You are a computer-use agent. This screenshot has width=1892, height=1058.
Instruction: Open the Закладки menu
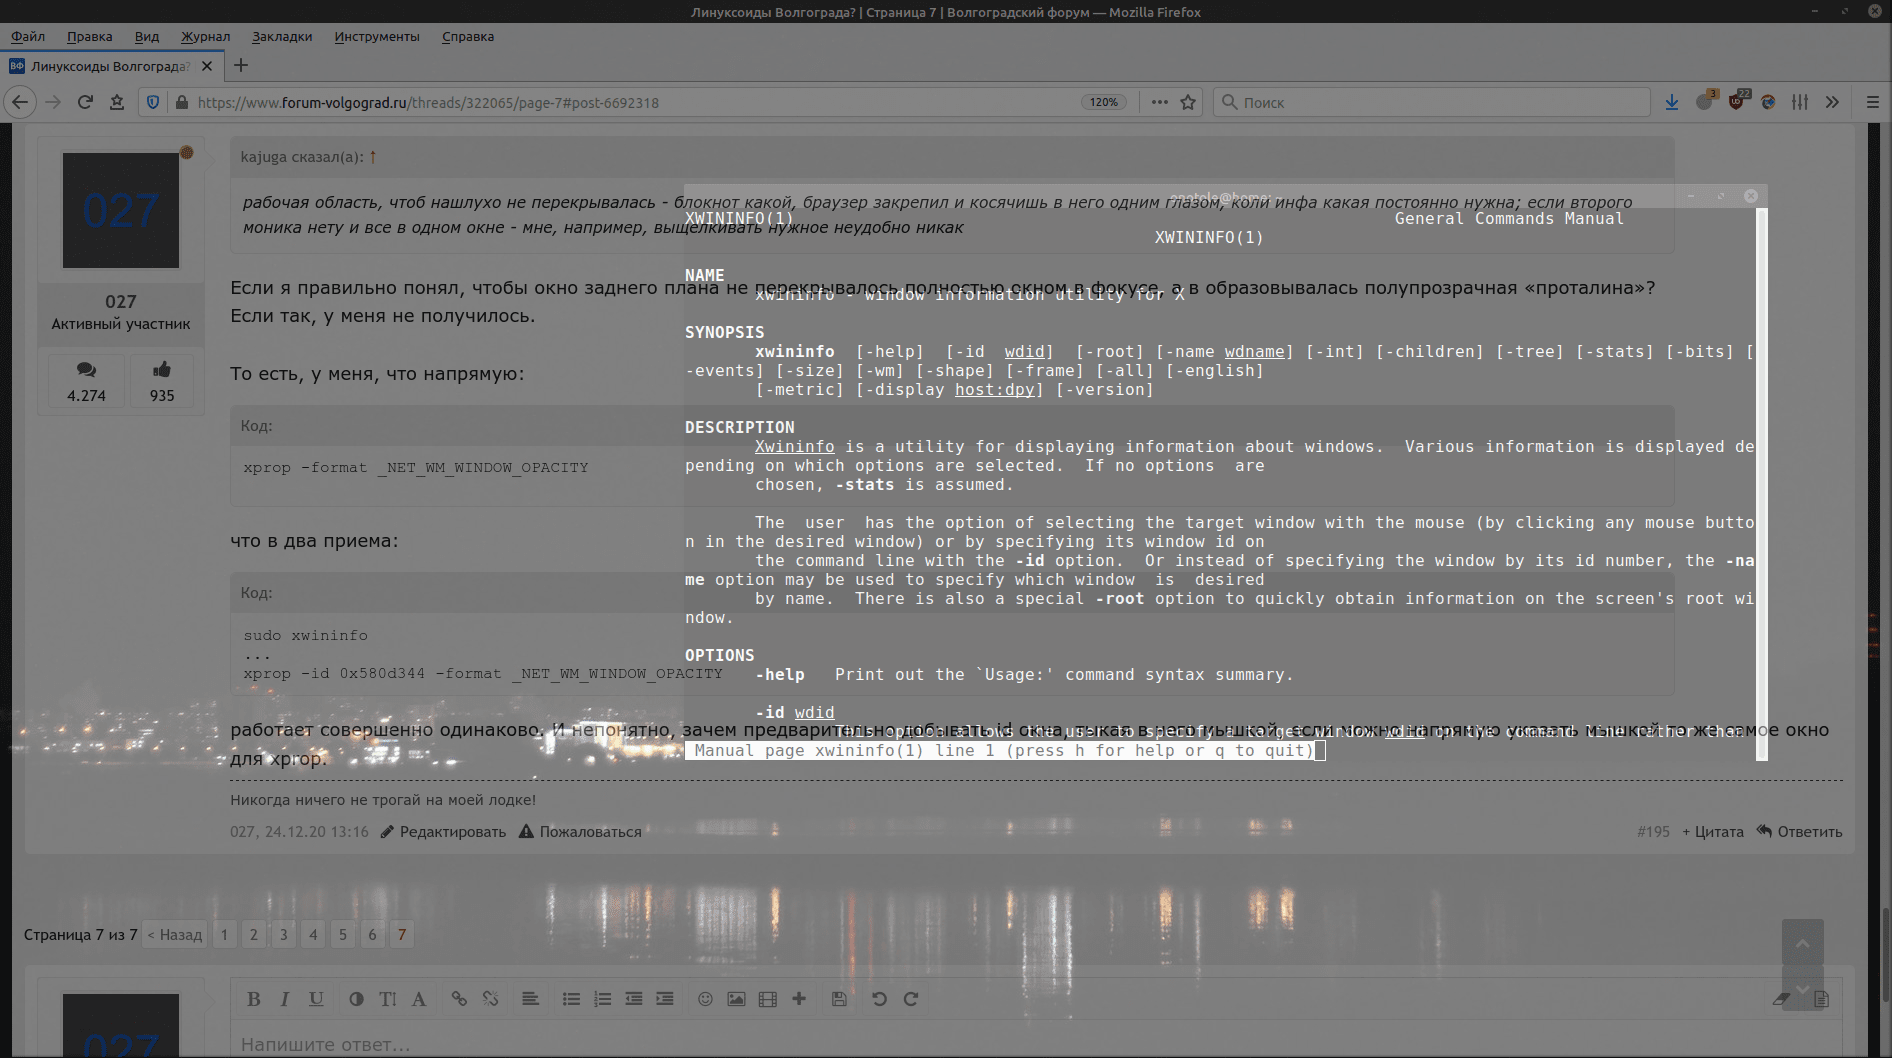click(x=282, y=37)
